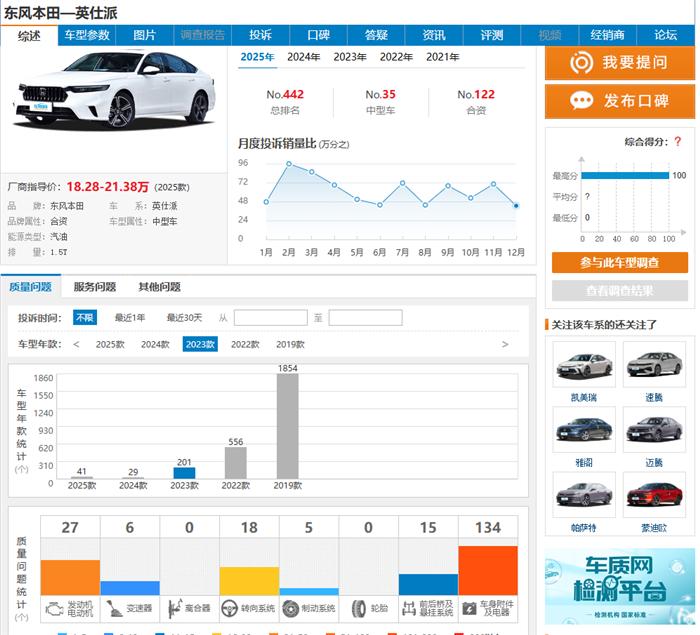Open the 车型参数 navigation tab
The width and height of the screenshot is (700, 635).
[87, 35]
